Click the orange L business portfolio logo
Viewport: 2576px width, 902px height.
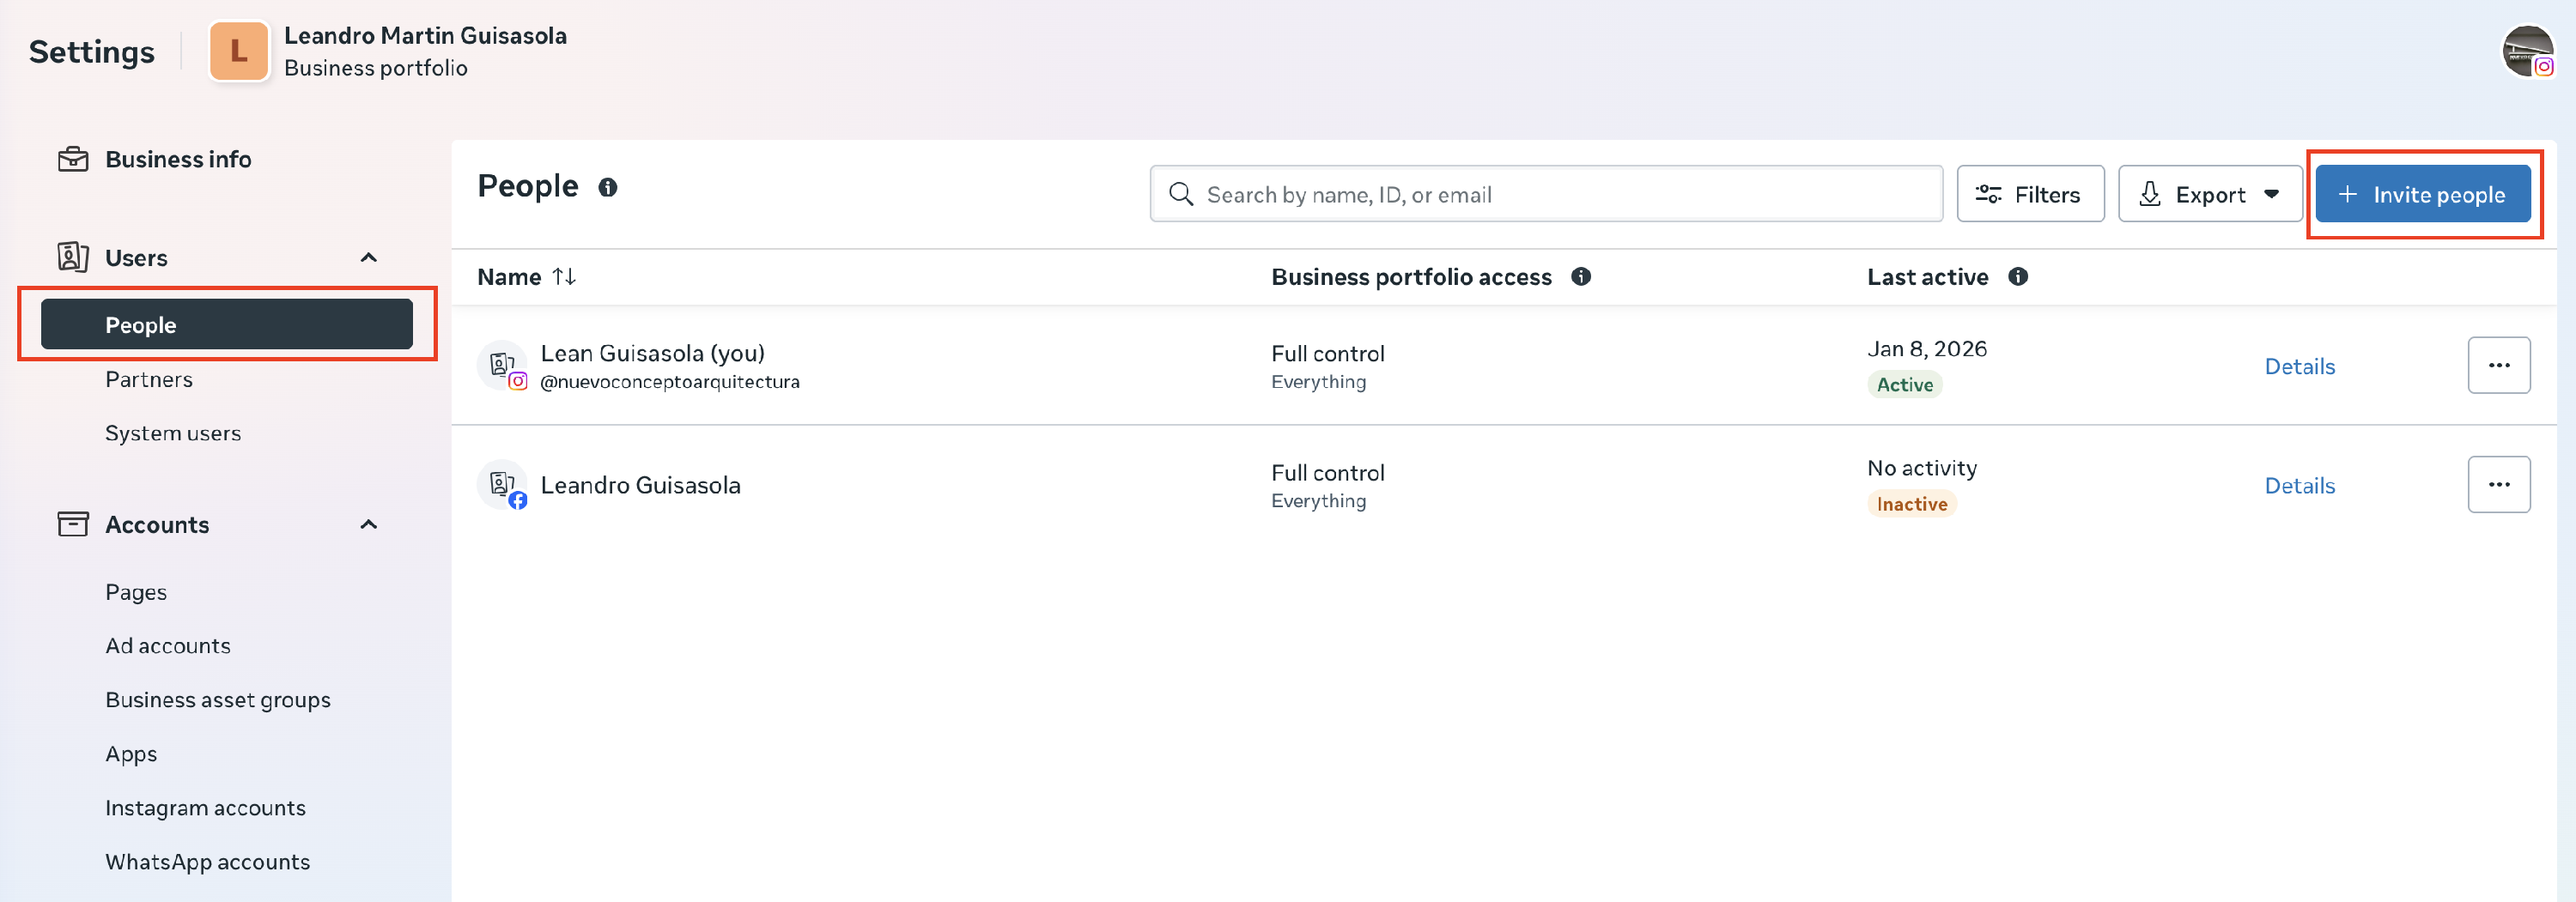239,51
